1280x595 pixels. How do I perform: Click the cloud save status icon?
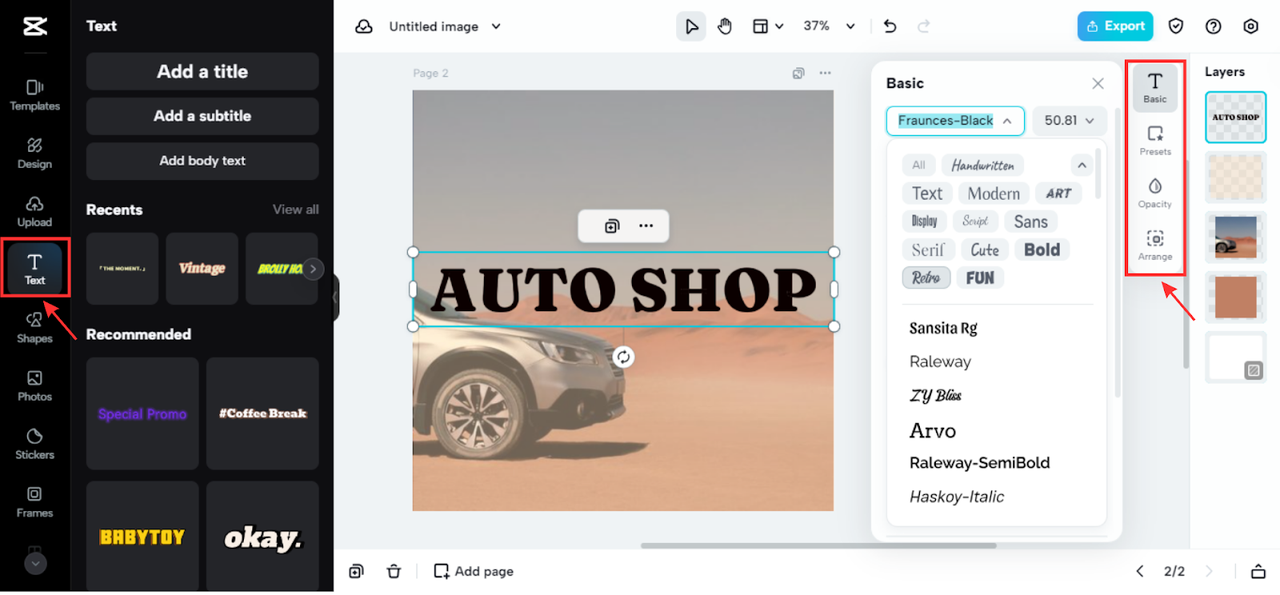pos(364,26)
